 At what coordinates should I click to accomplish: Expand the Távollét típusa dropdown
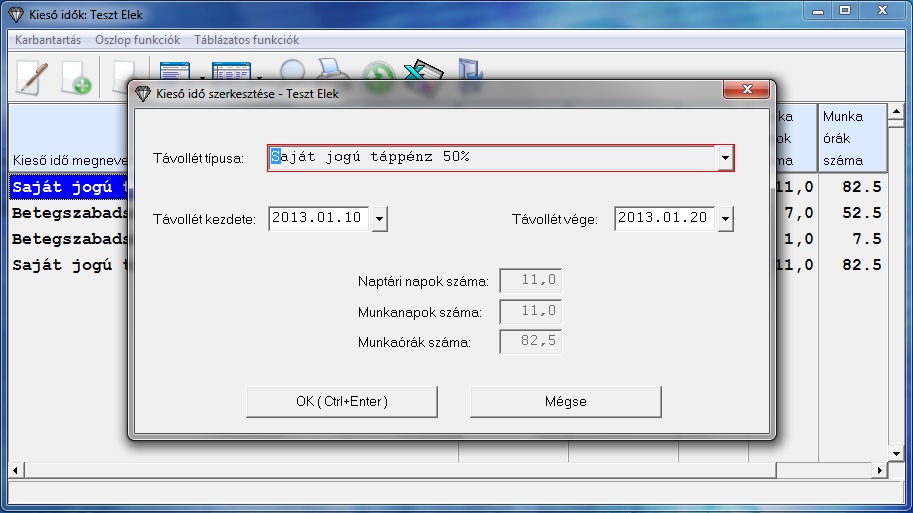coord(725,158)
